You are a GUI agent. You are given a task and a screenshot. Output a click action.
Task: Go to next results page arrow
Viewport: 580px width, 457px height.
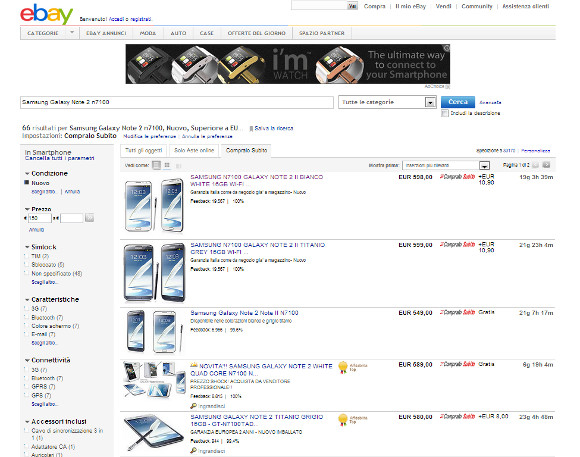pos(546,165)
